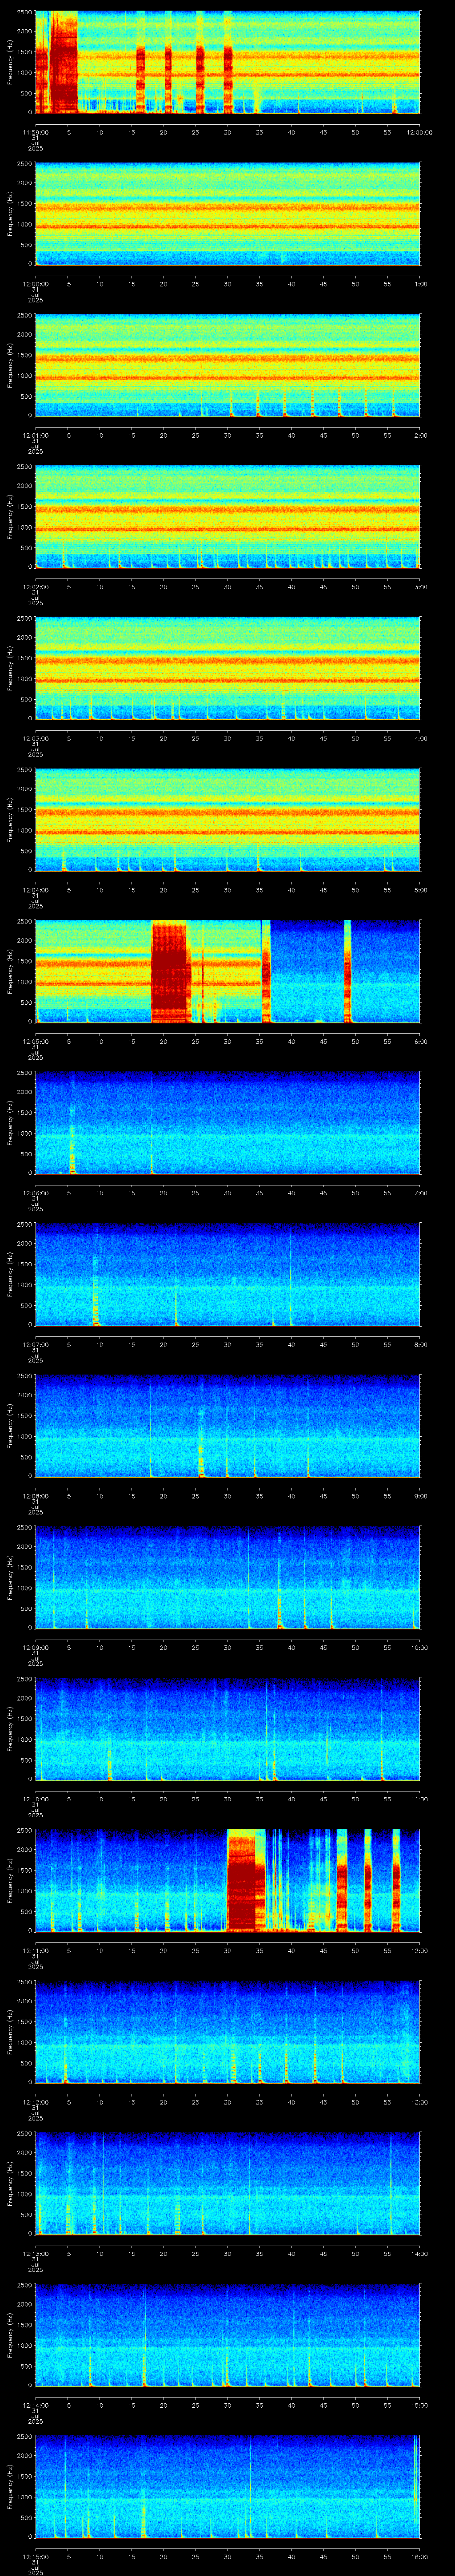
Task: Click the "12:13:00" start time label
Action: pyautogui.click(x=35, y=2254)
